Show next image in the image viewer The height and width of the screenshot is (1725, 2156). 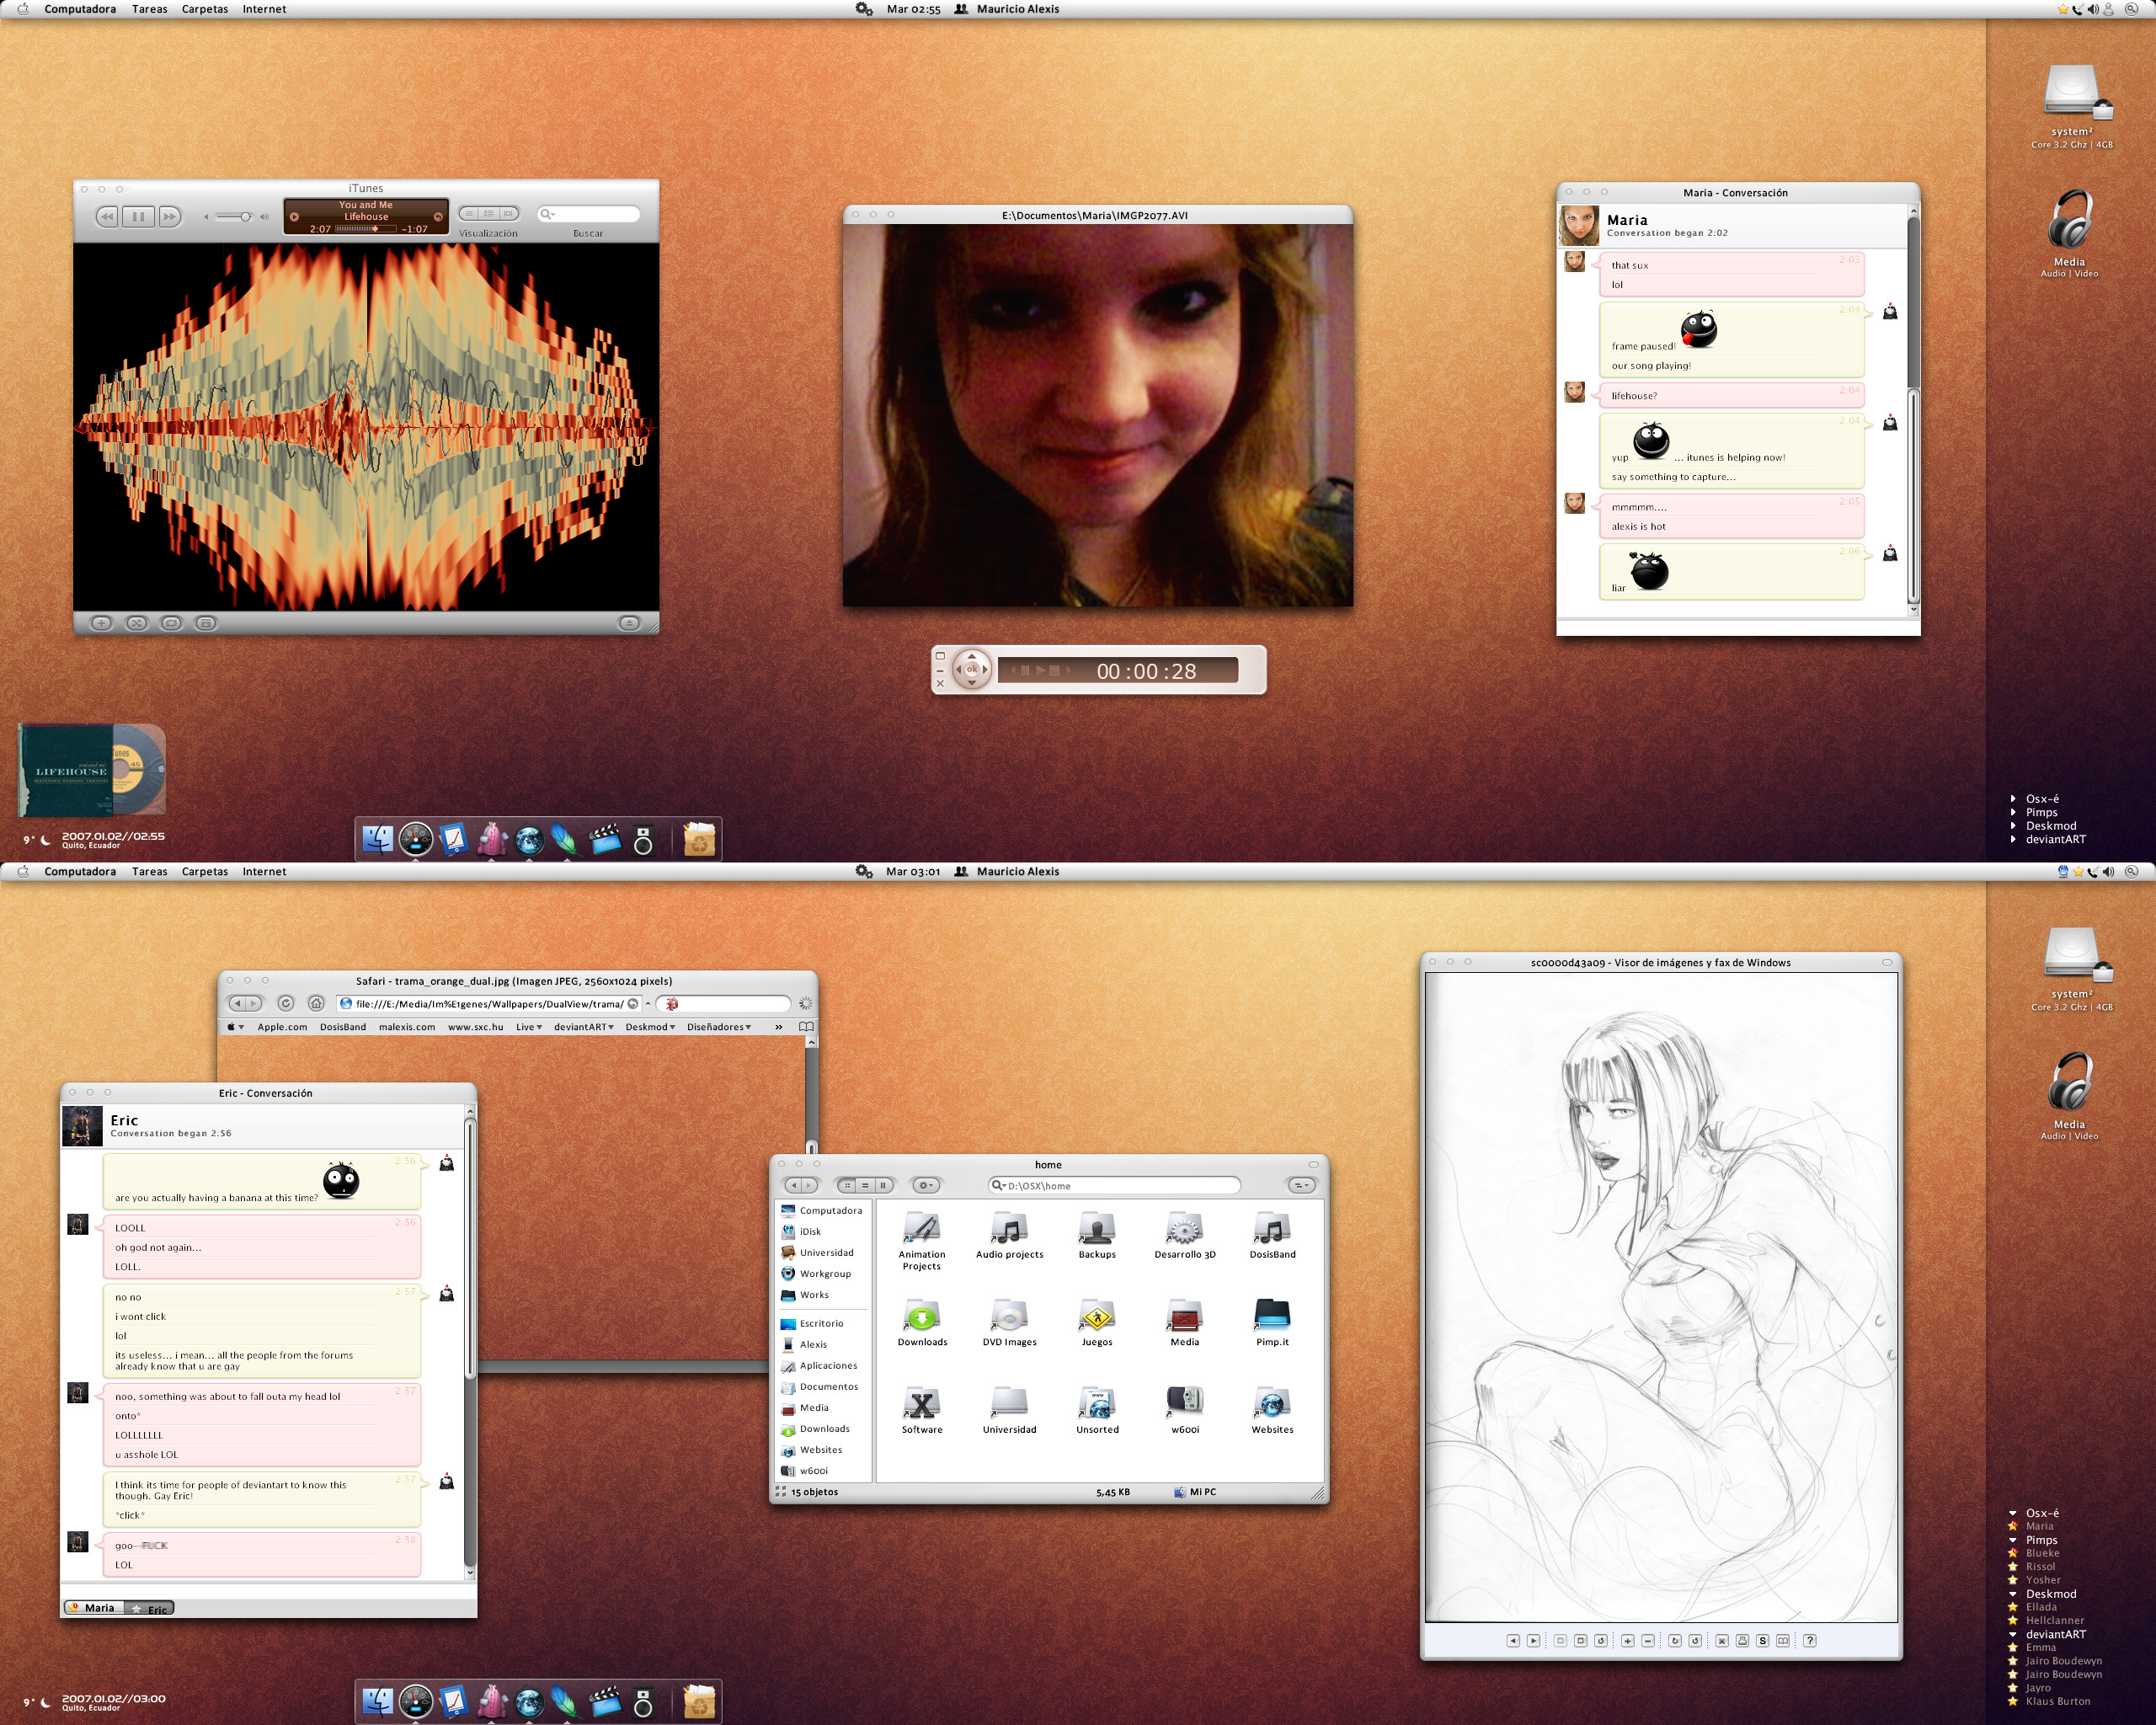pyautogui.click(x=1534, y=1641)
